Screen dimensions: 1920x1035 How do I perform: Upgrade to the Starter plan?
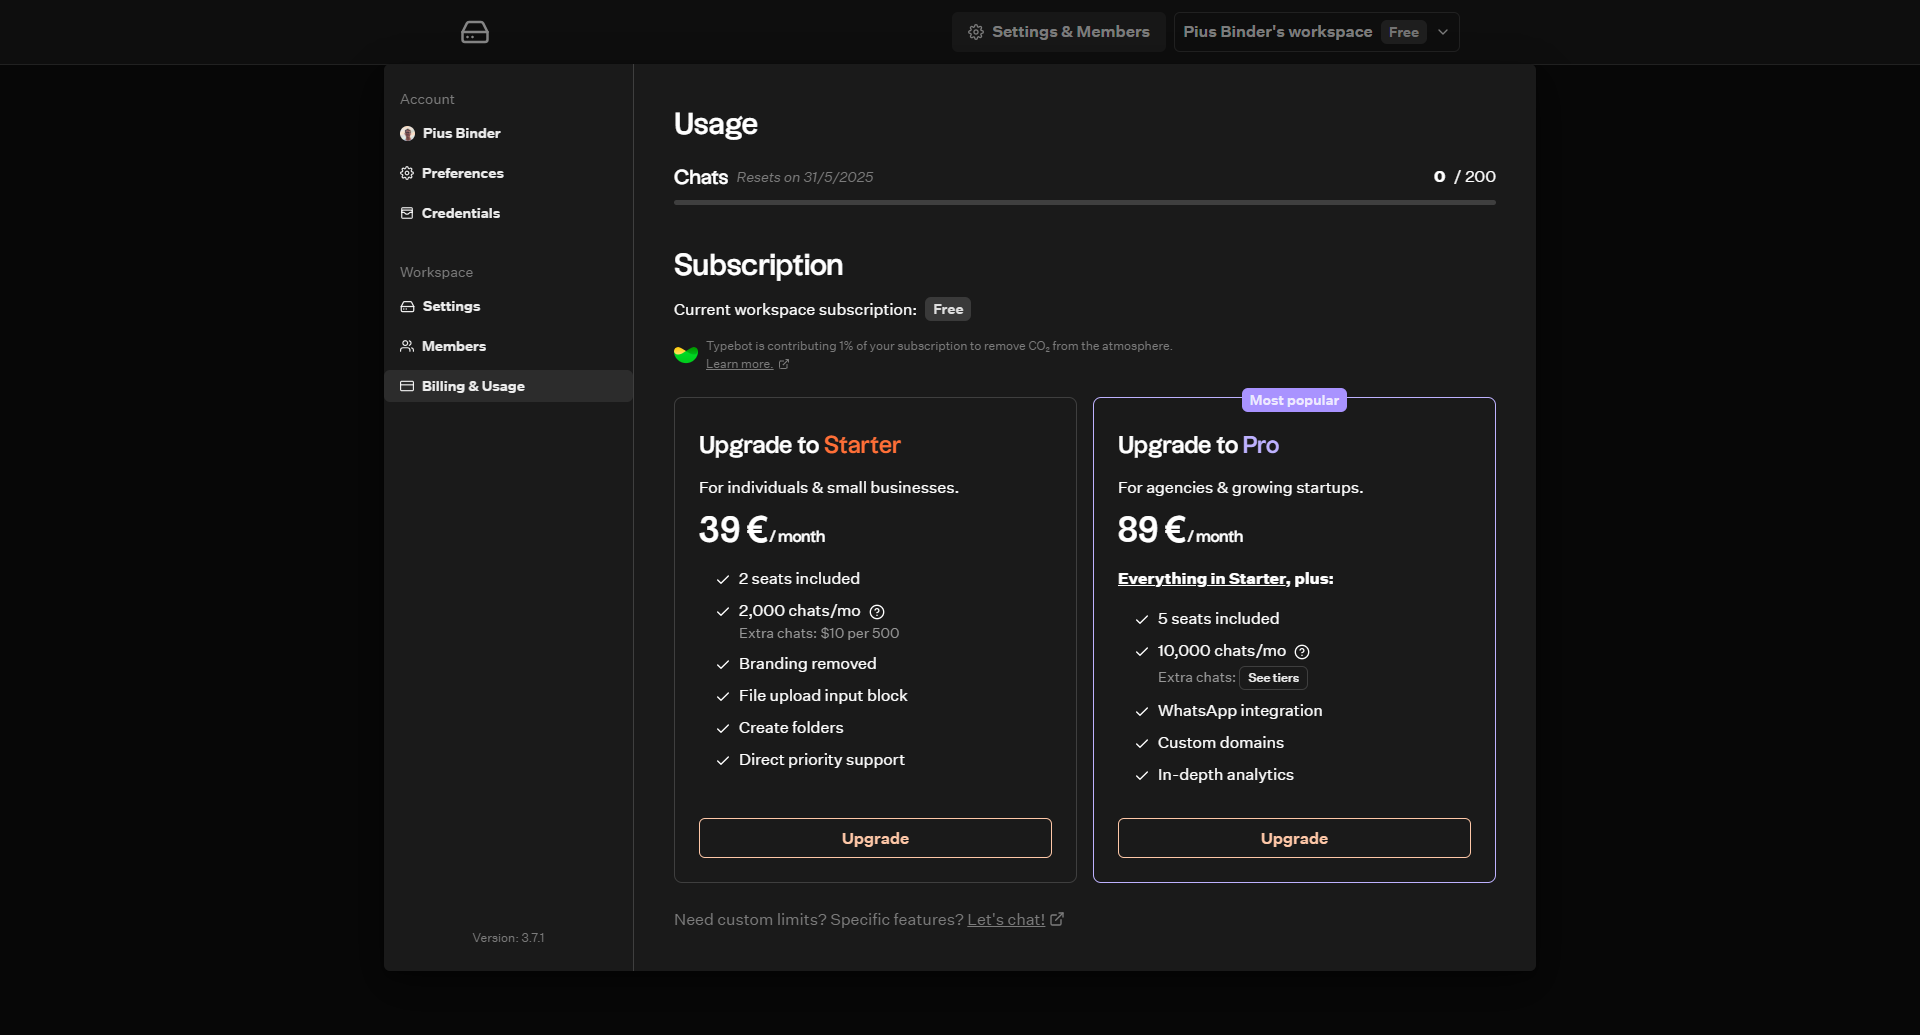(x=875, y=838)
